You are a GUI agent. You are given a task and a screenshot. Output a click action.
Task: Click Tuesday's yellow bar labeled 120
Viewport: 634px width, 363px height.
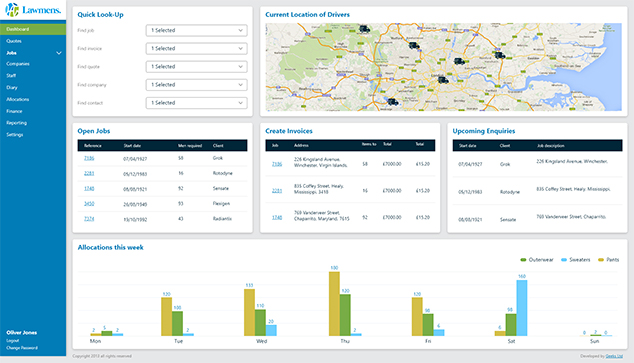coord(167,317)
